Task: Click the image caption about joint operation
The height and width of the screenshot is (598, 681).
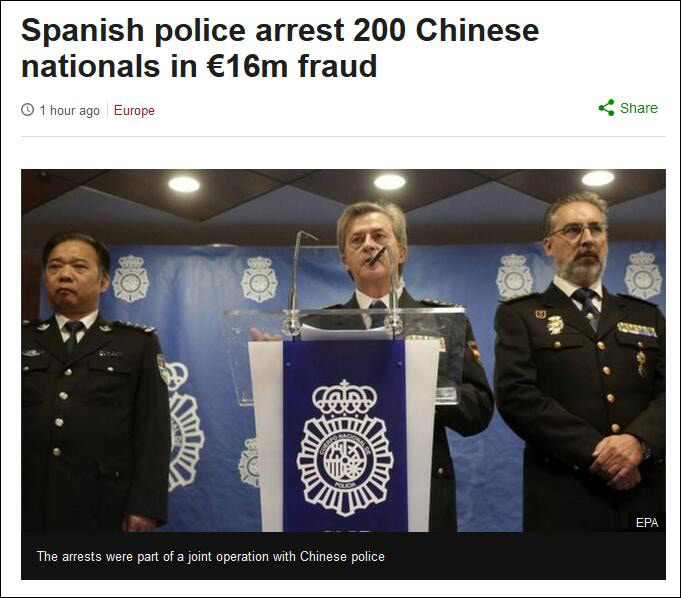Action: point(211,556)
